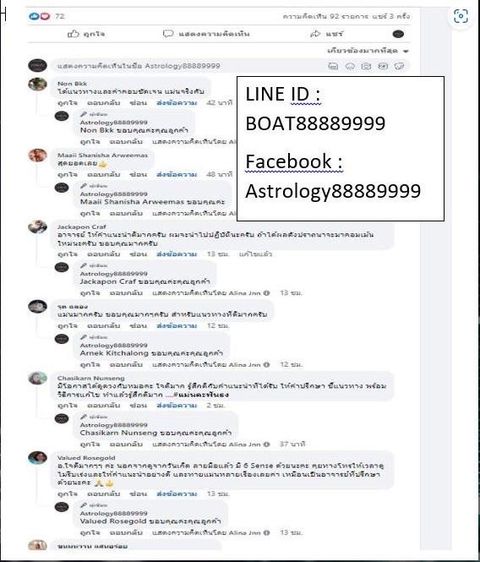
Task: Click send message under Chasikarn Nunseng's comment
Action: 177,405
